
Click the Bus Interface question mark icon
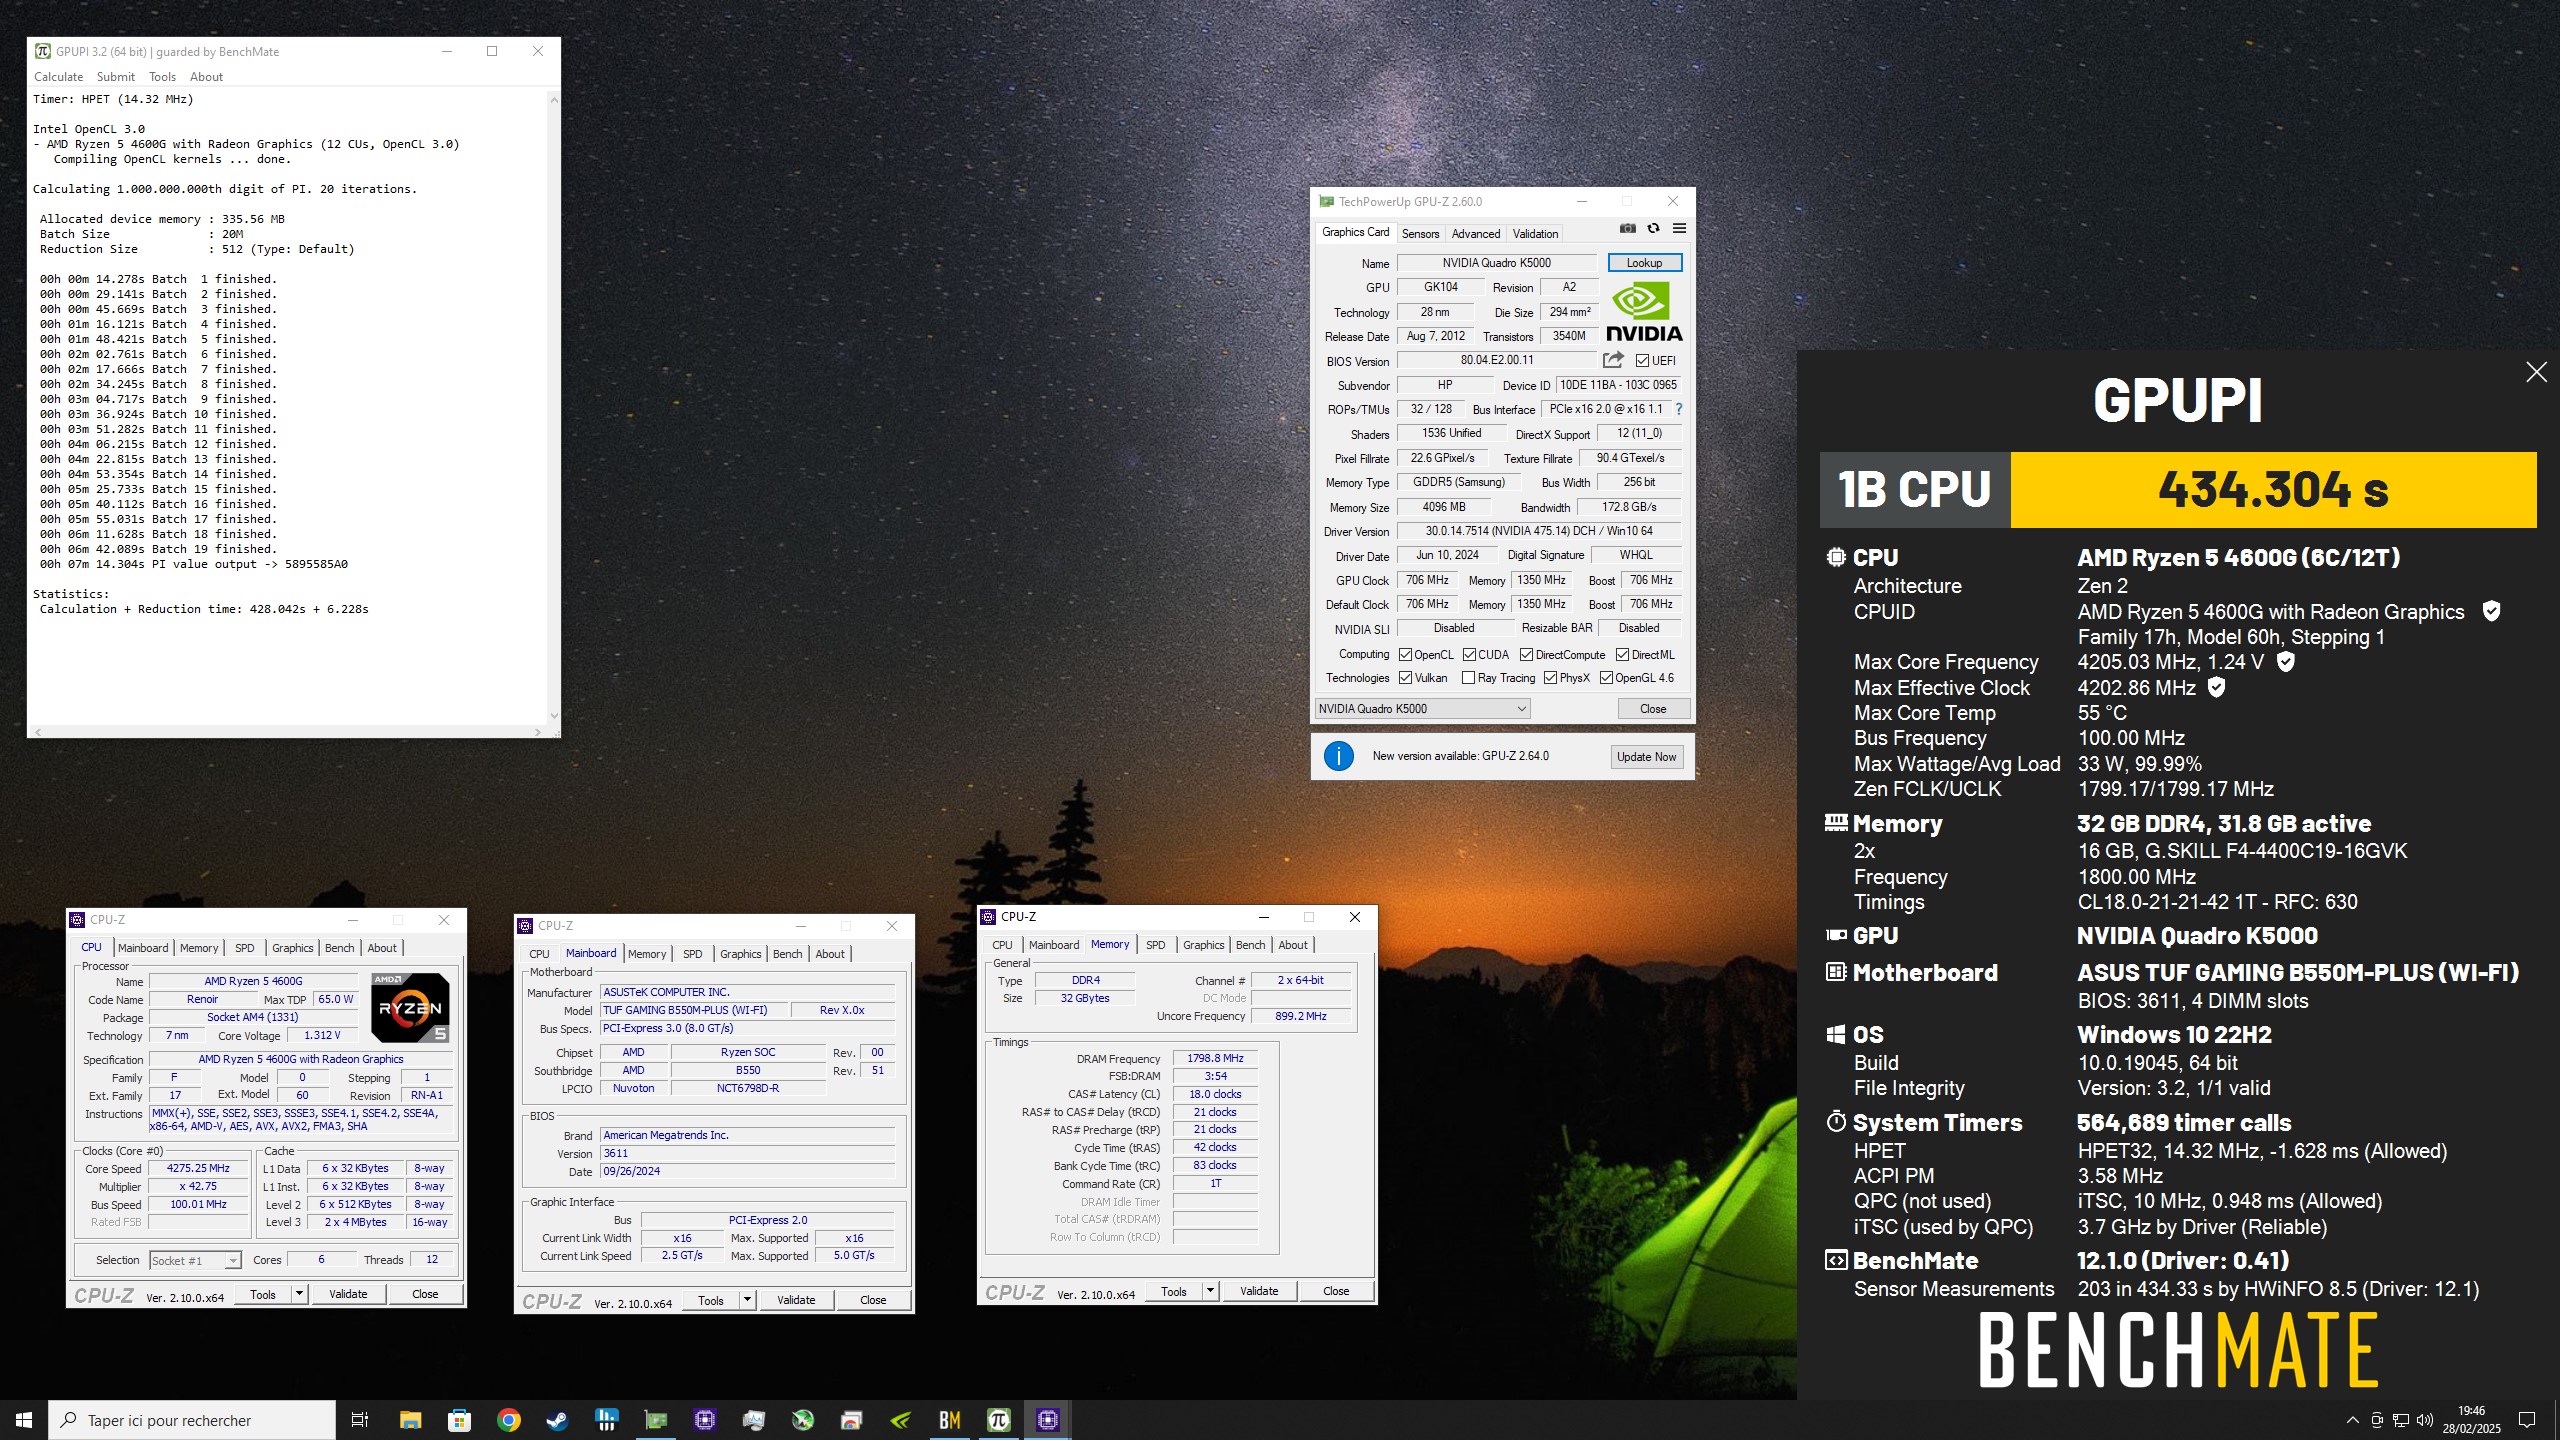click(1679, 409)
